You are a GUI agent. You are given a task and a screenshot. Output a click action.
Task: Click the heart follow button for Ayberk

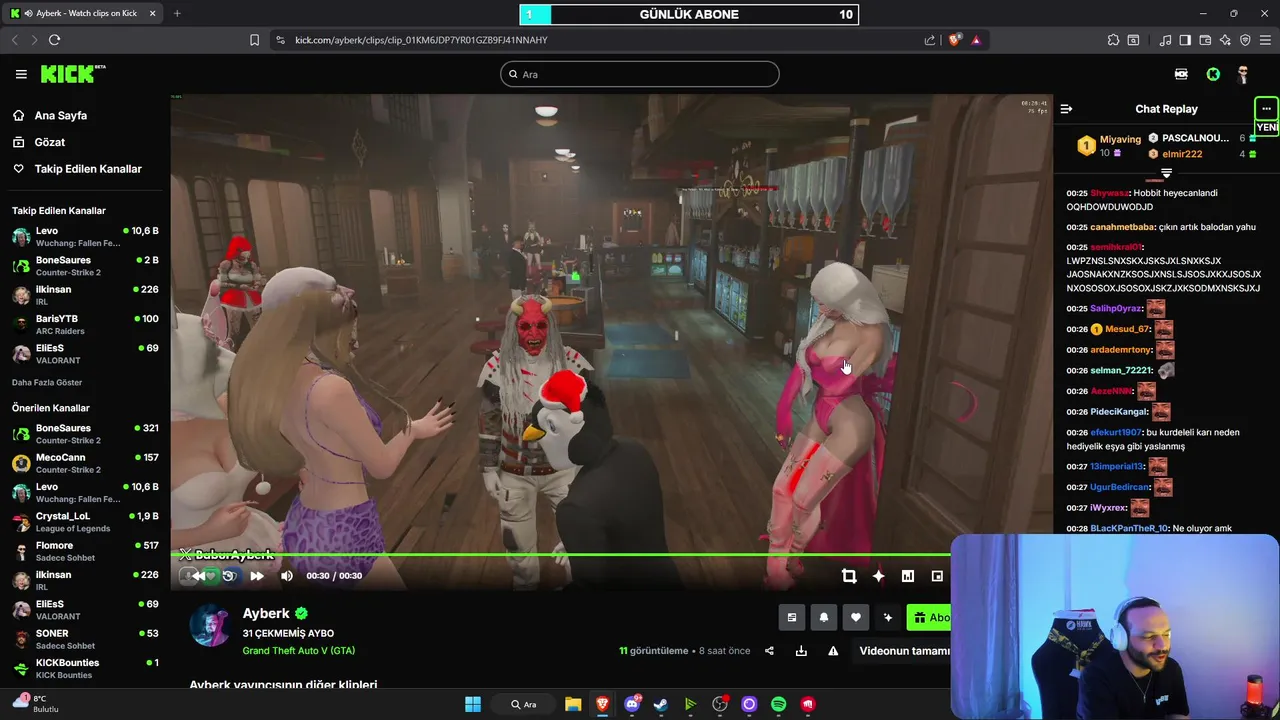(x=856, y=618)
